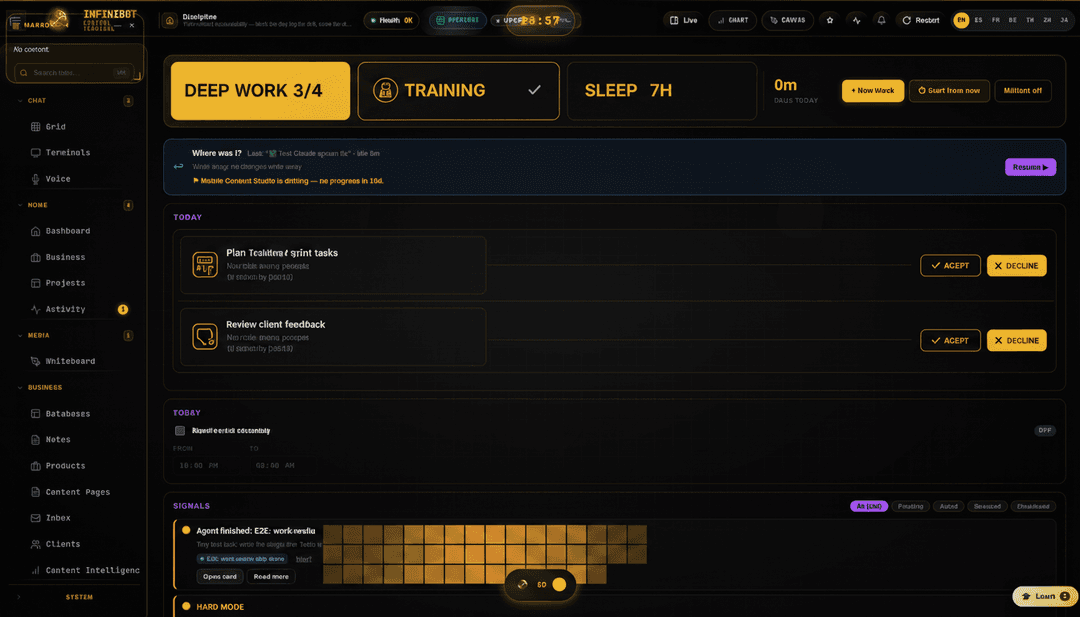
Task: Click the Plan sprint tasks card icon
Action: click(205, 264)
